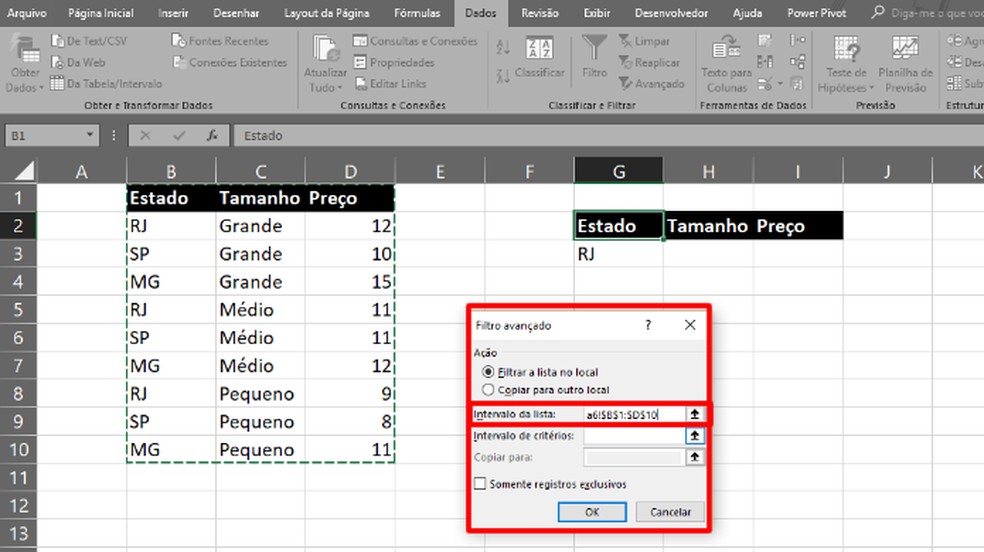The width and height of the screenshot is (984, 552).
Task: Click the Cancelar button
Action: 670,512
